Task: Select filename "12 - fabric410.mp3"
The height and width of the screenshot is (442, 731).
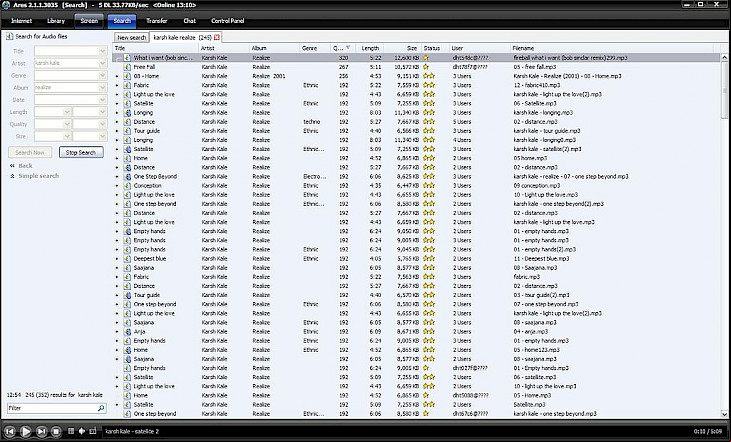Action: pyautogui.click(x=537, y=85)
